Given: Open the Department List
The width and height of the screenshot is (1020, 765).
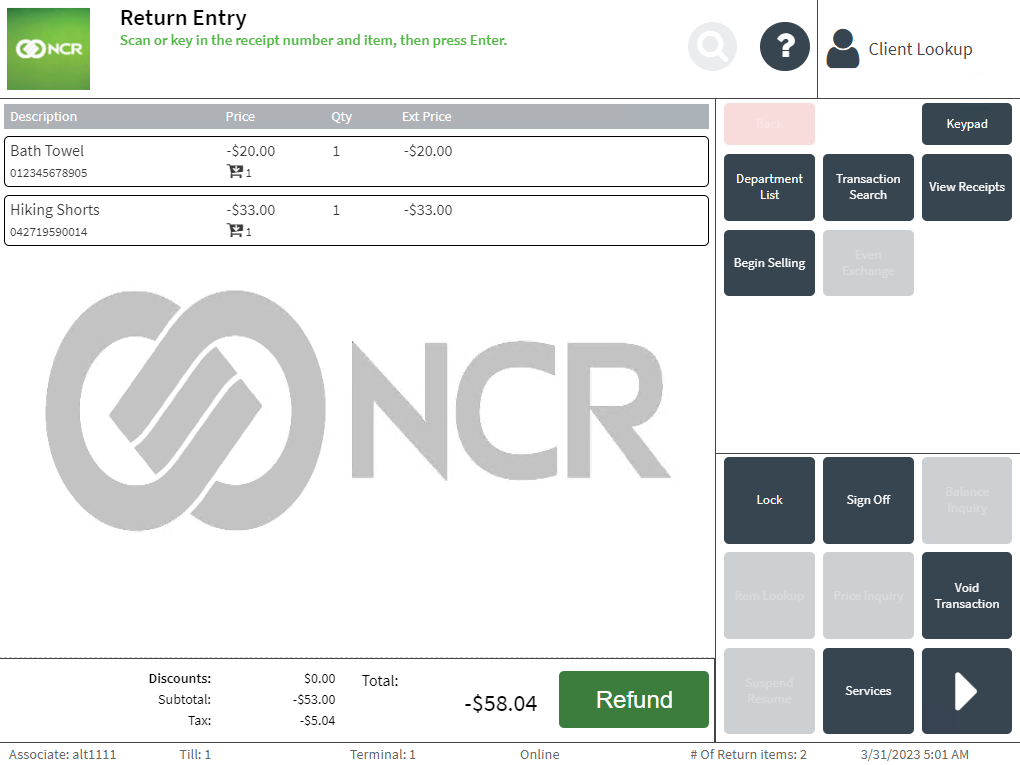Looking at the screenshot, I should (770, 187).
